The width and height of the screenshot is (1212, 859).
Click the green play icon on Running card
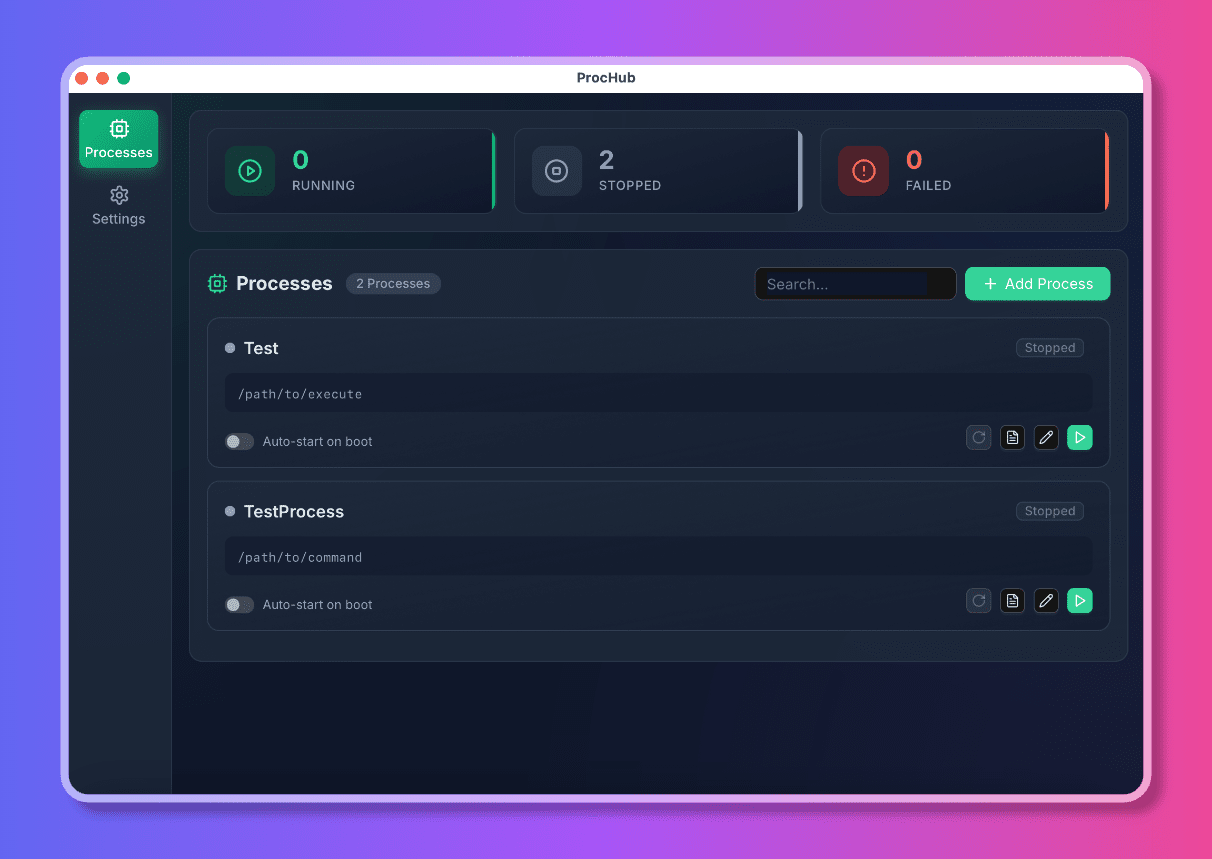[249, 171]
